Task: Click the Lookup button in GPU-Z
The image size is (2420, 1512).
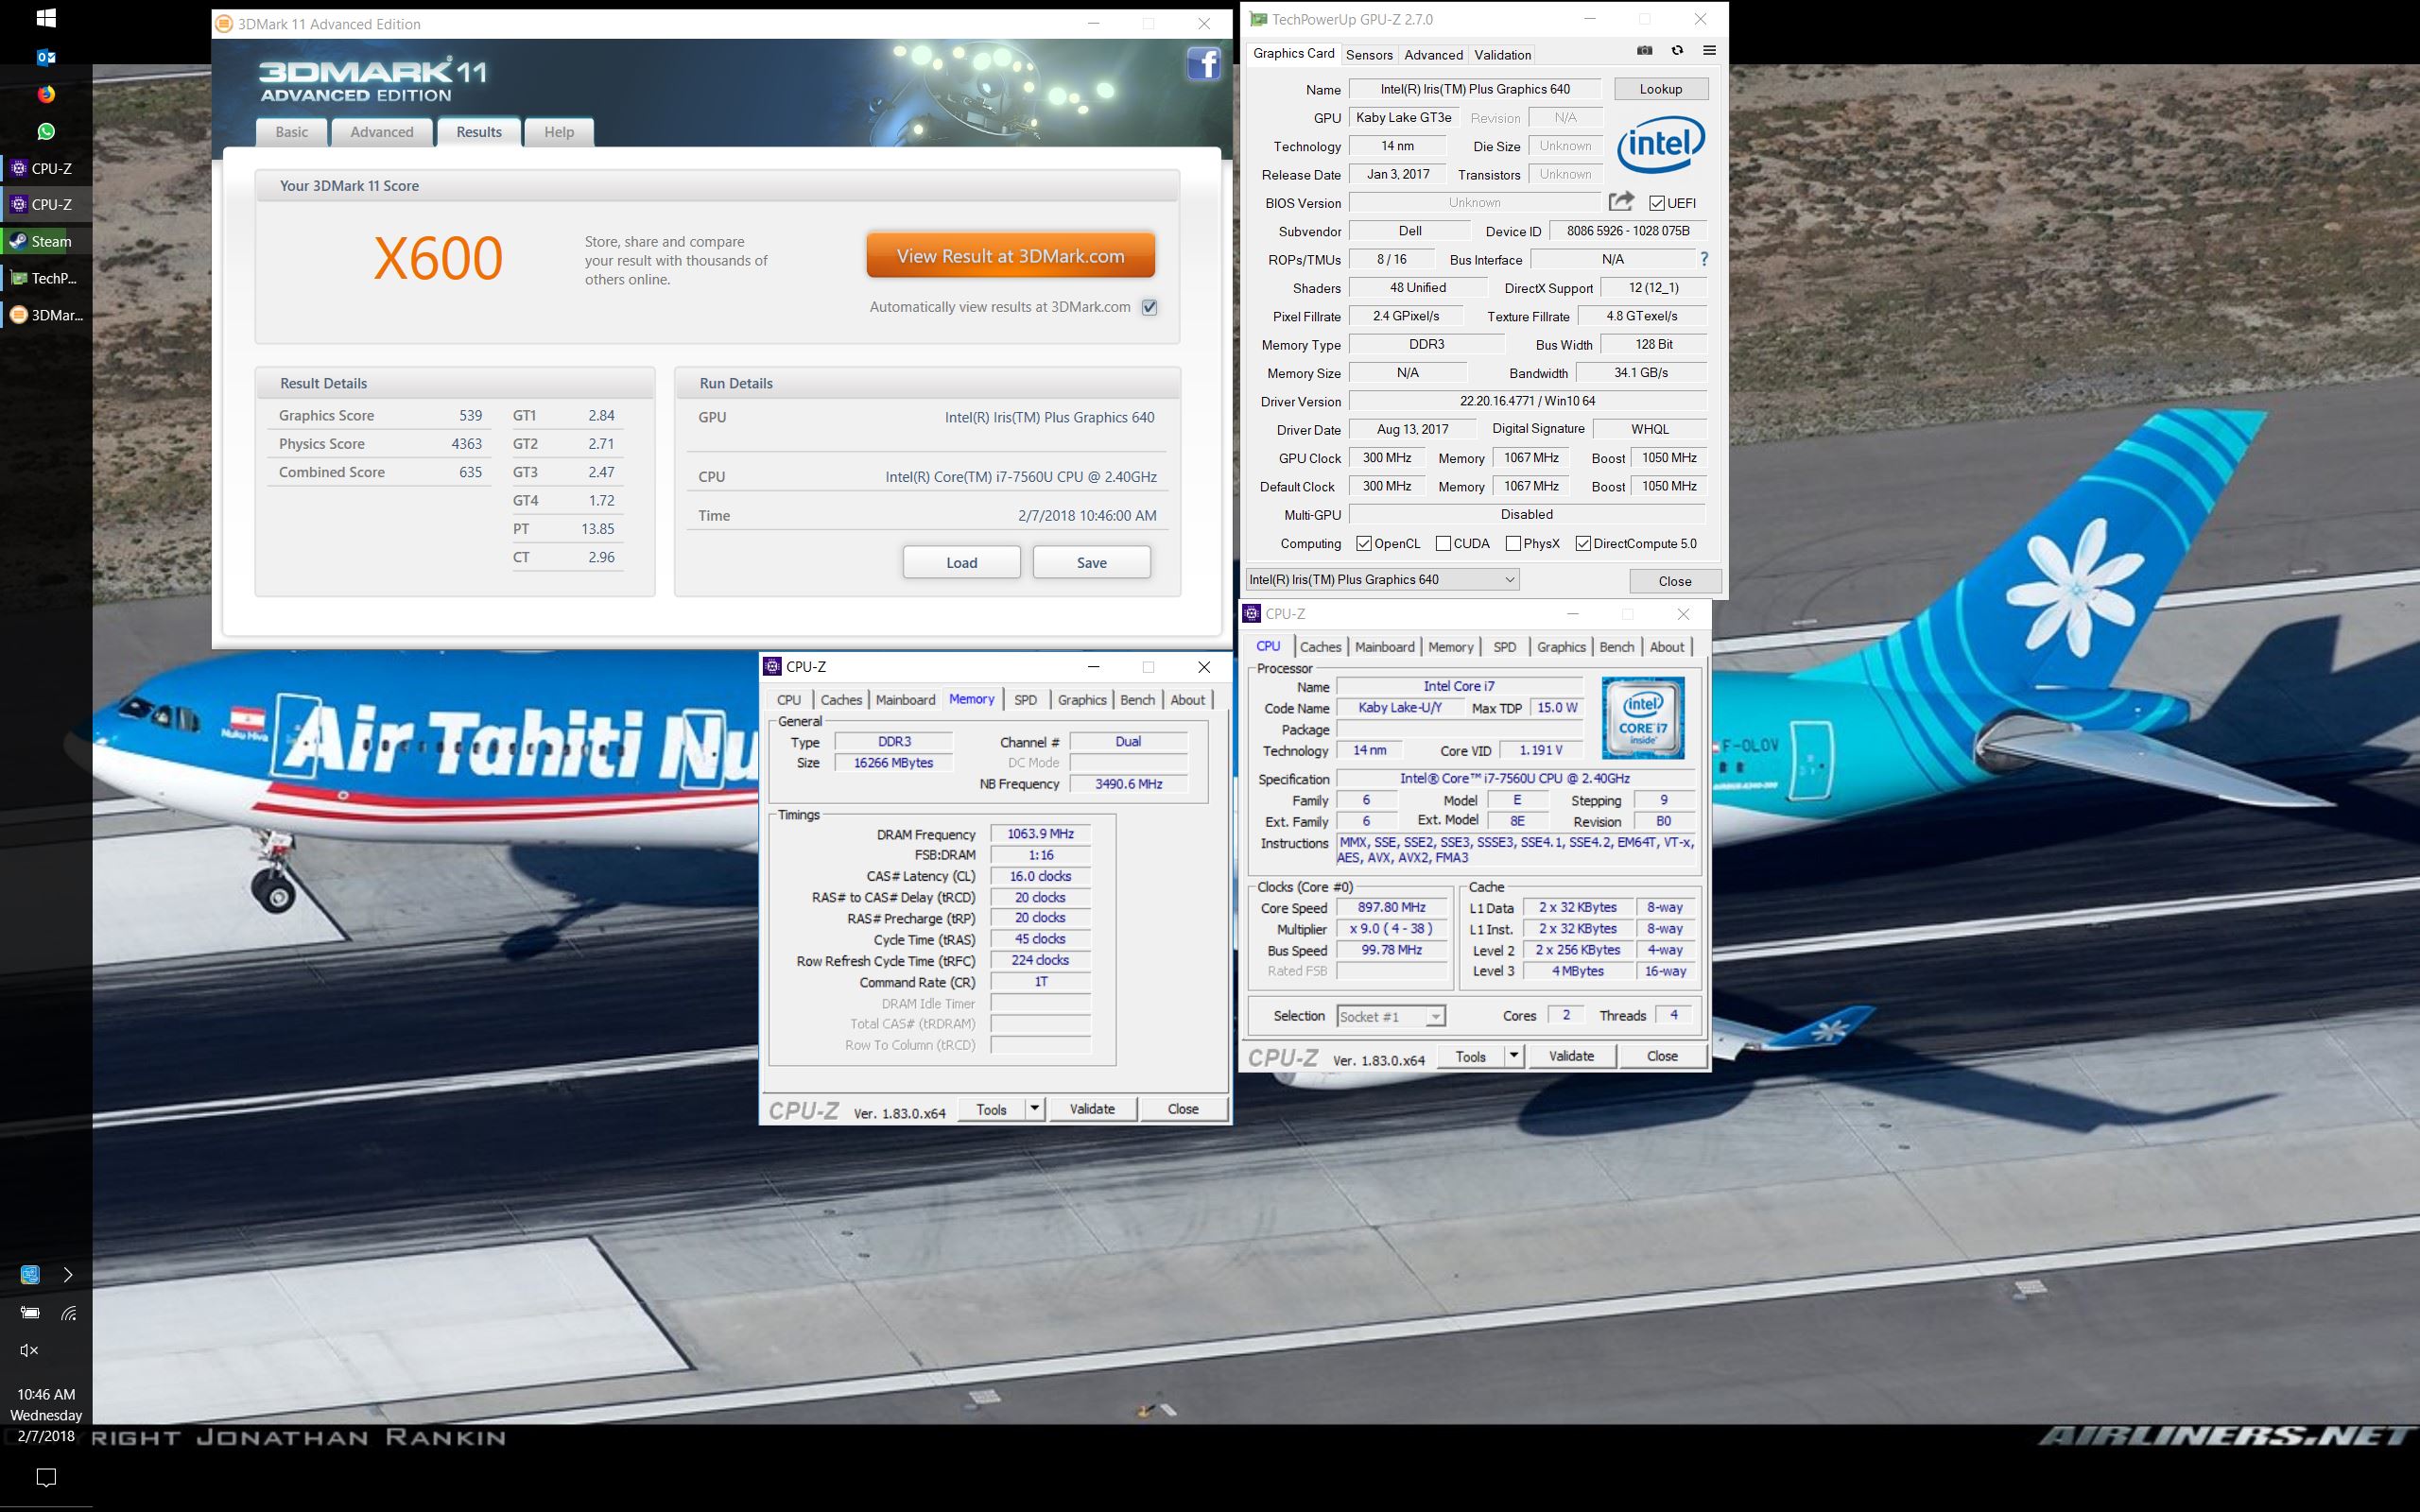Action: tap(1660, 89)
